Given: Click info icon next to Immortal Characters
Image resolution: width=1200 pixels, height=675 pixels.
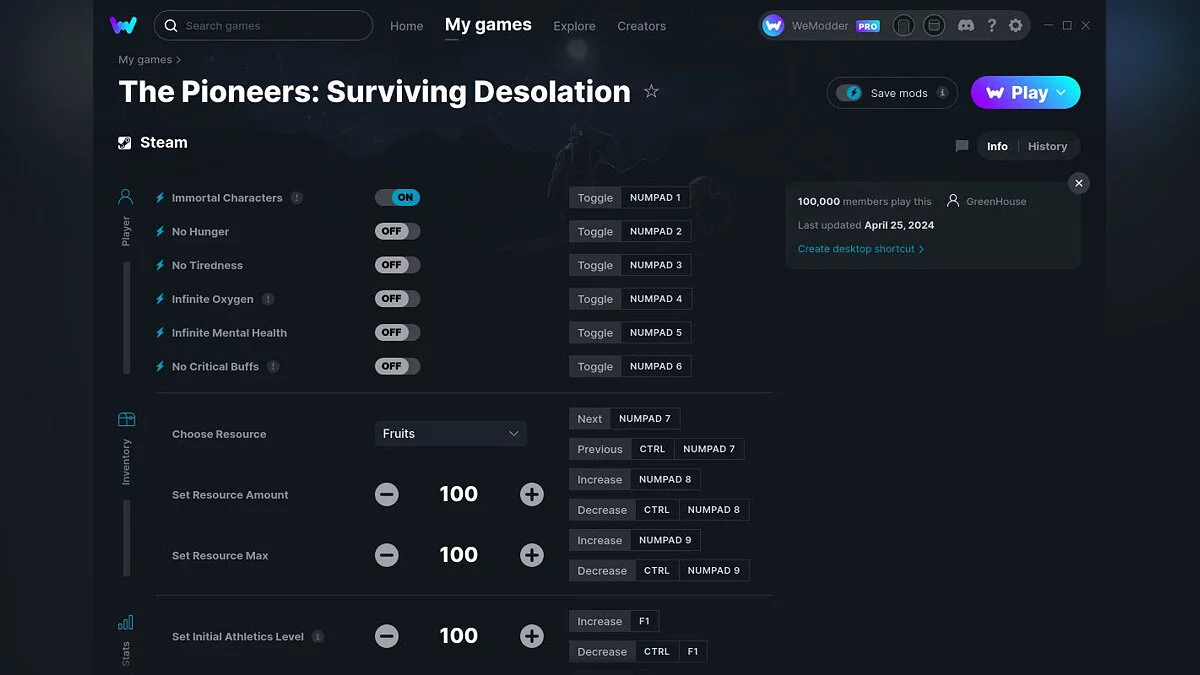Looking at the screenshot, I should click(x=297, y=198).
